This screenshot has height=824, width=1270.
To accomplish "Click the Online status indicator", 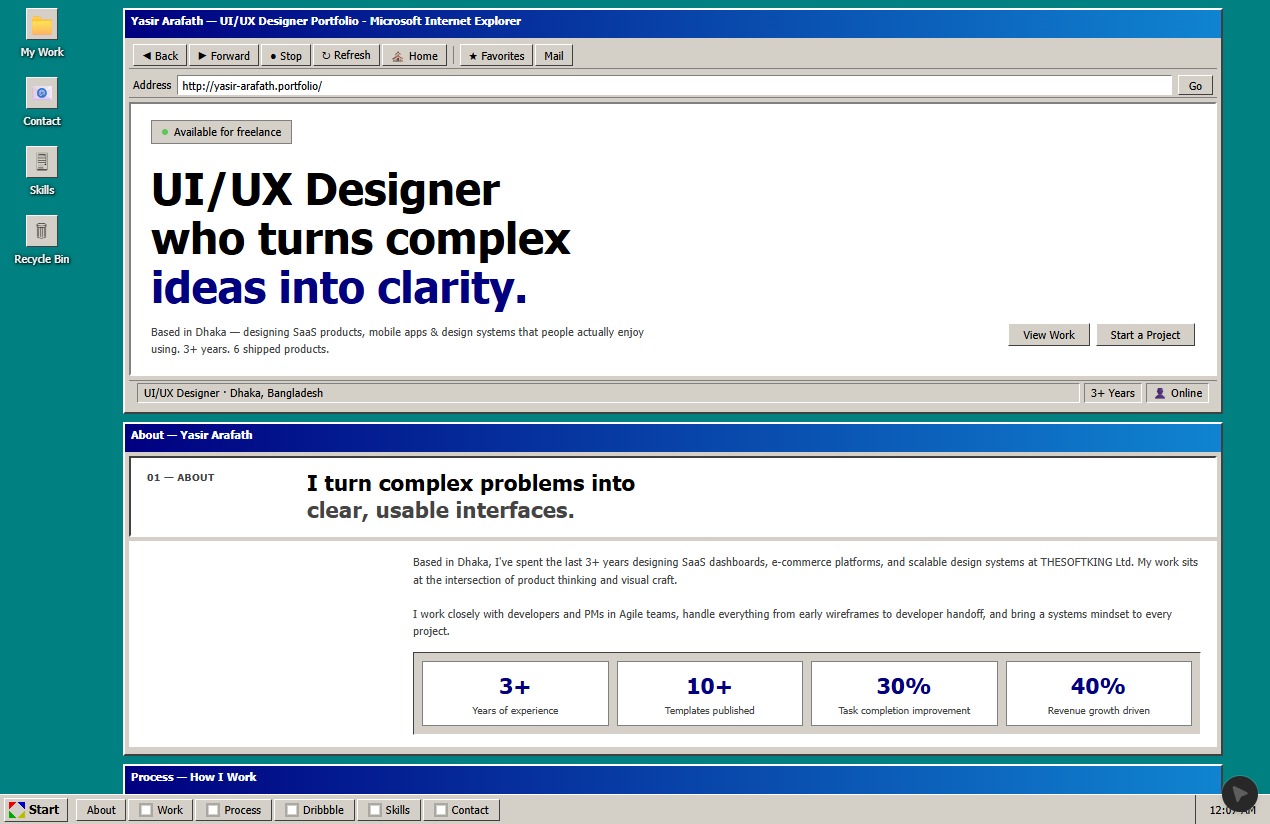I will coord(1177,393).
